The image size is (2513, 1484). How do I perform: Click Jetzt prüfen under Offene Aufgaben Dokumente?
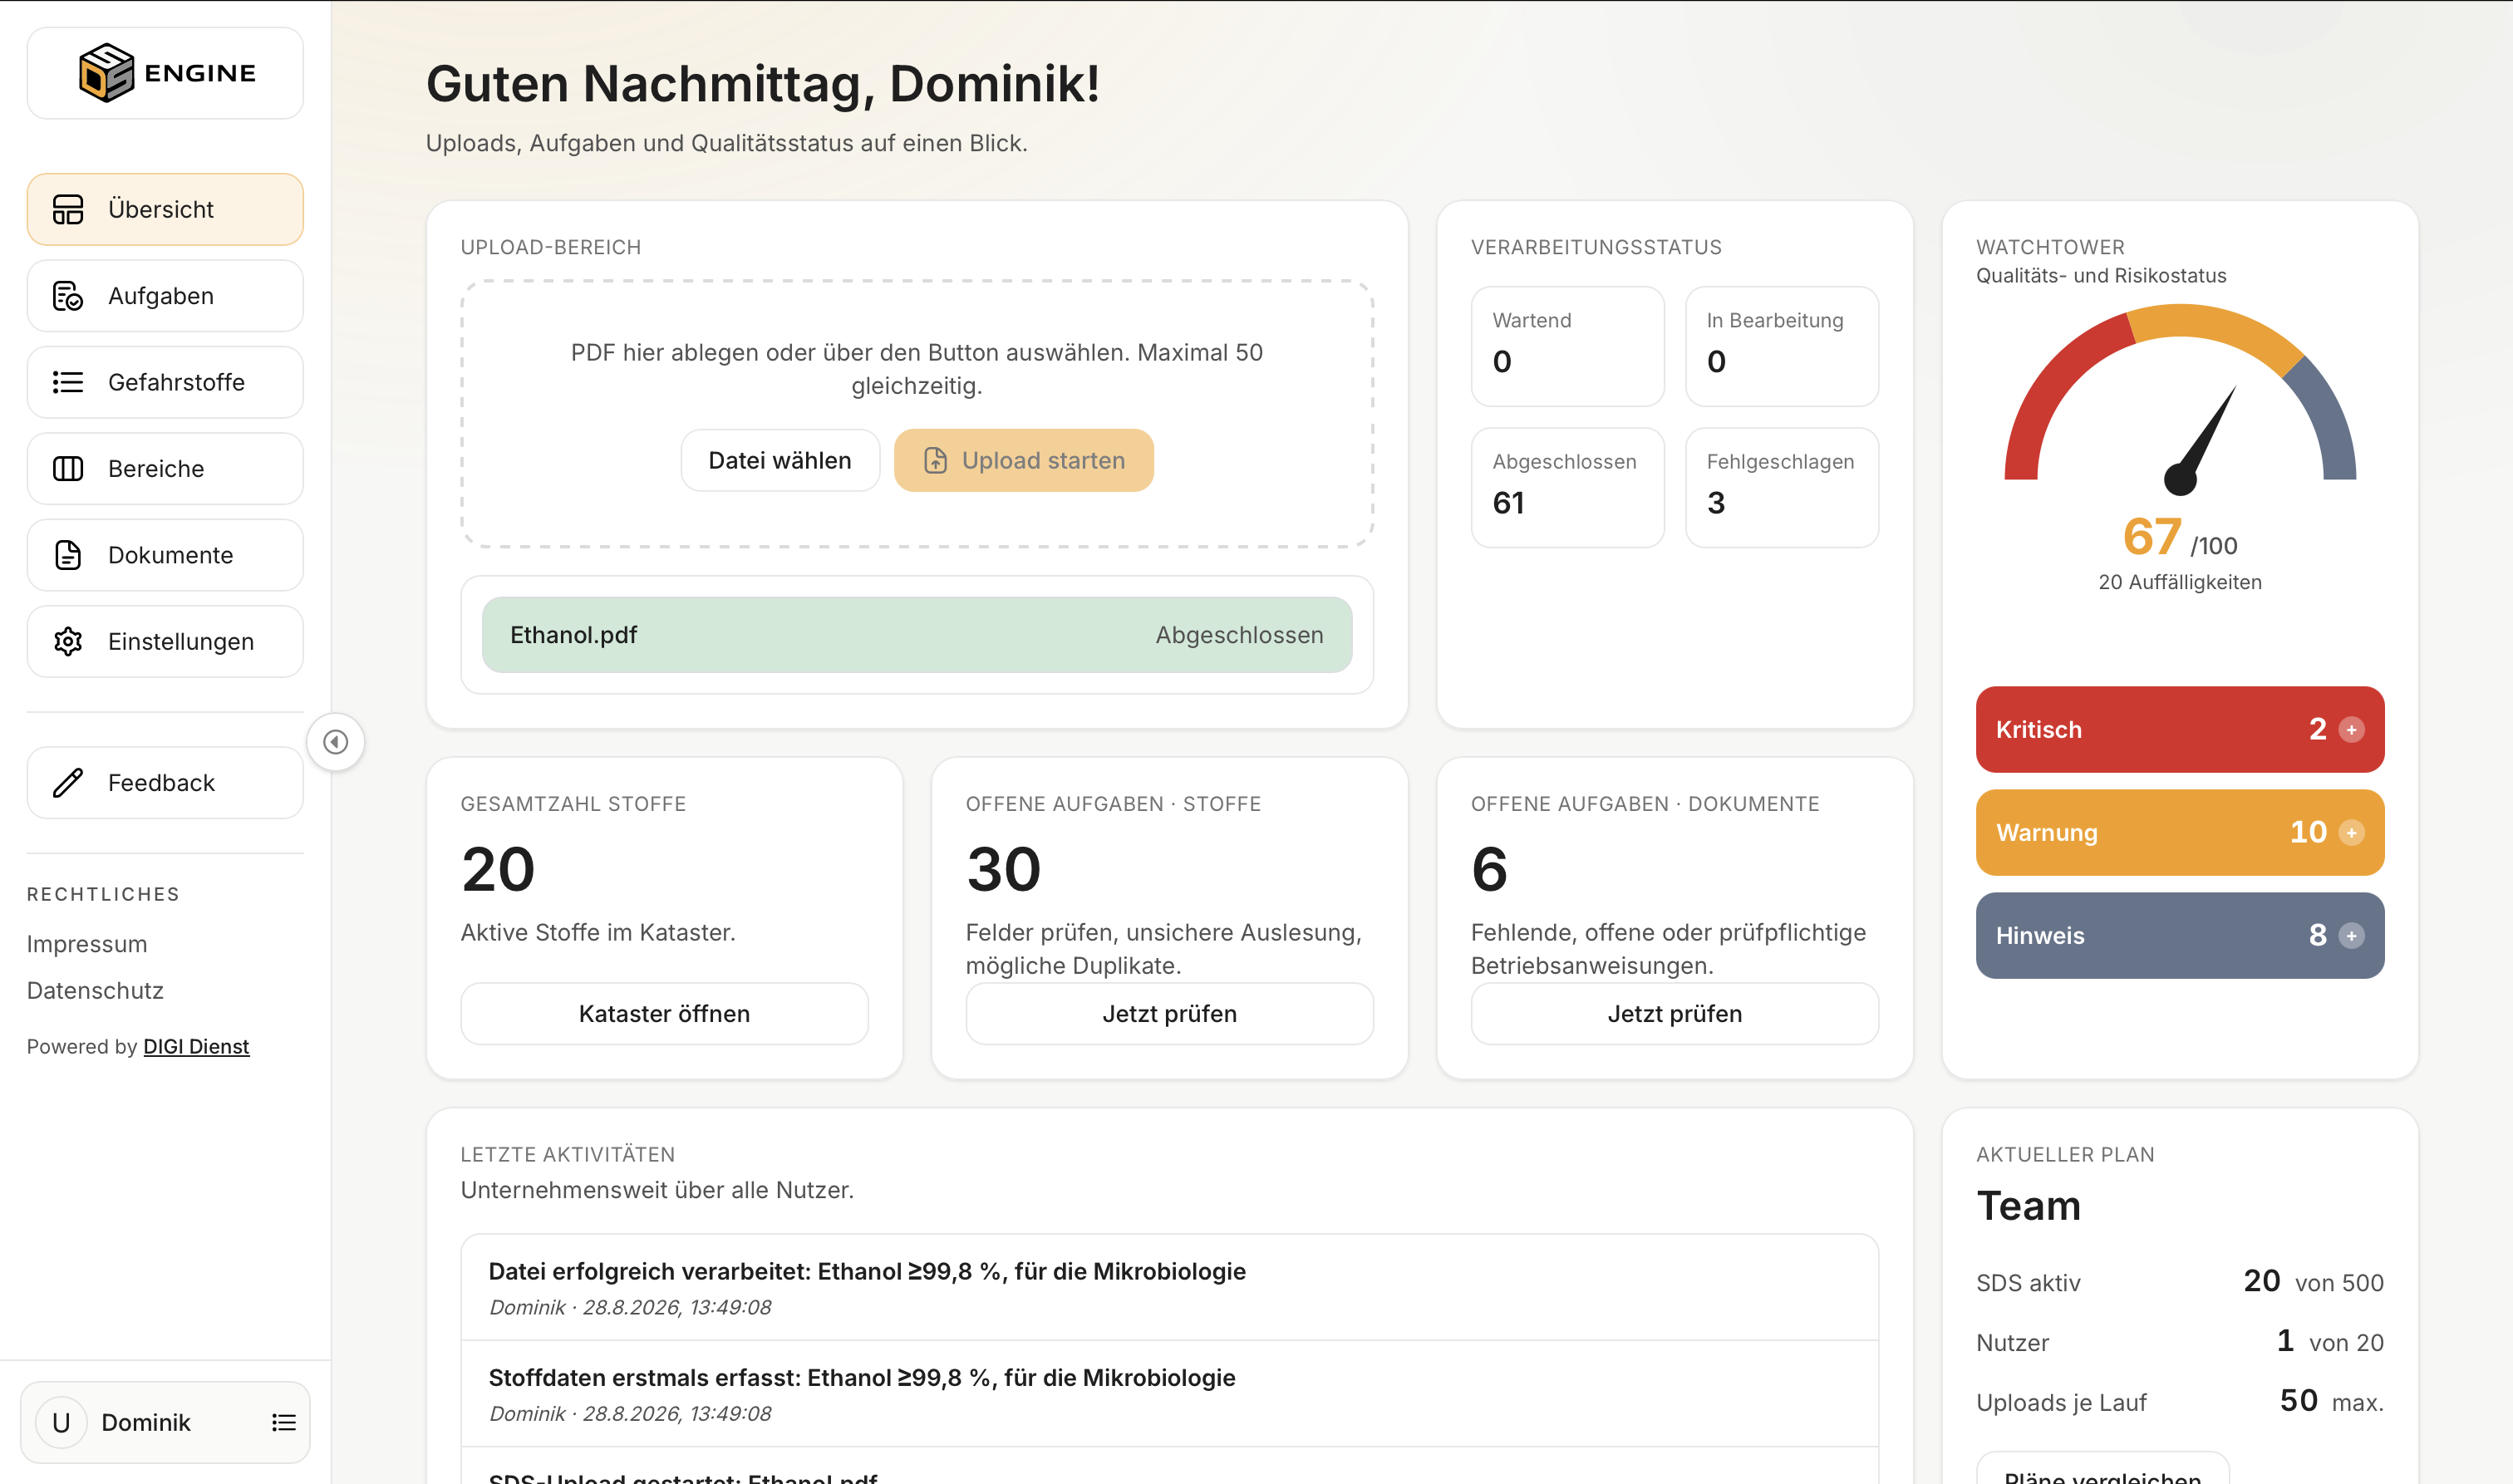tap(1675, 1014)
